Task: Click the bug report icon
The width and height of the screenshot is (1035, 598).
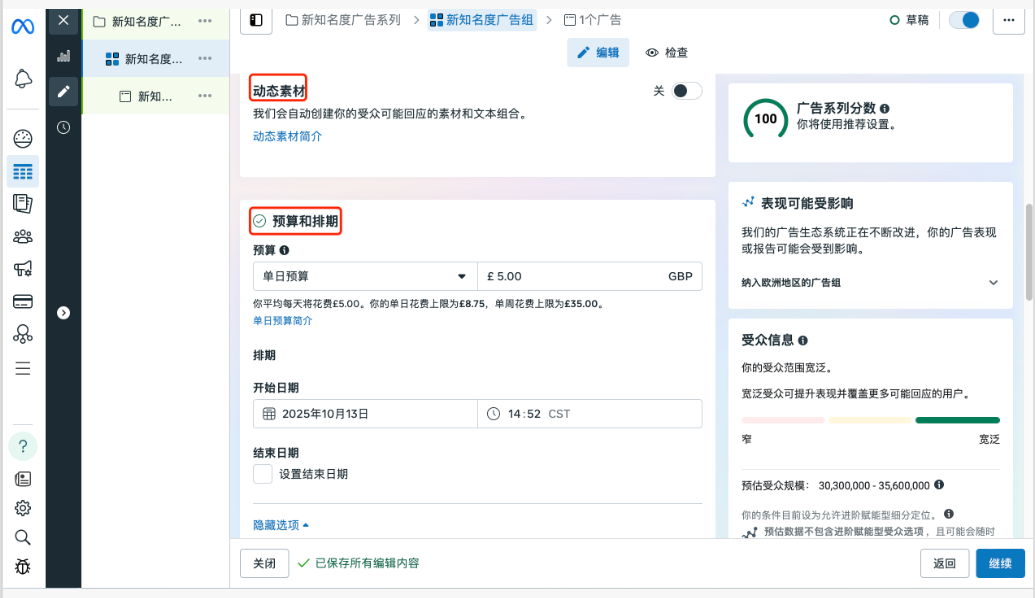Action: click(x=22, y=567)
